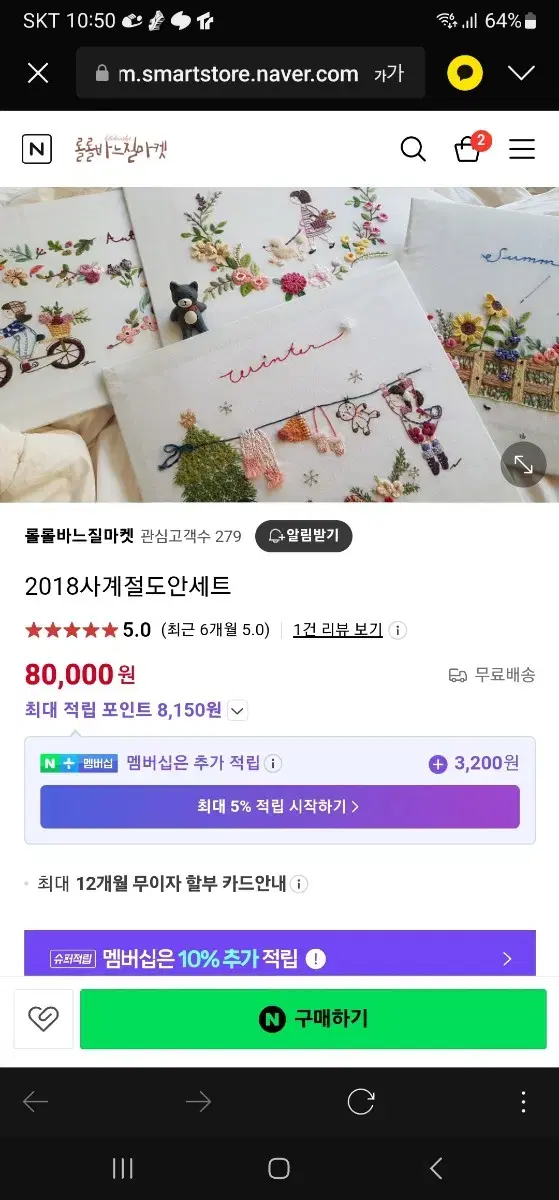Open the shopping cart with 2 items
The height and width of the screenshot is (1200, 559).
coord(470,148)
